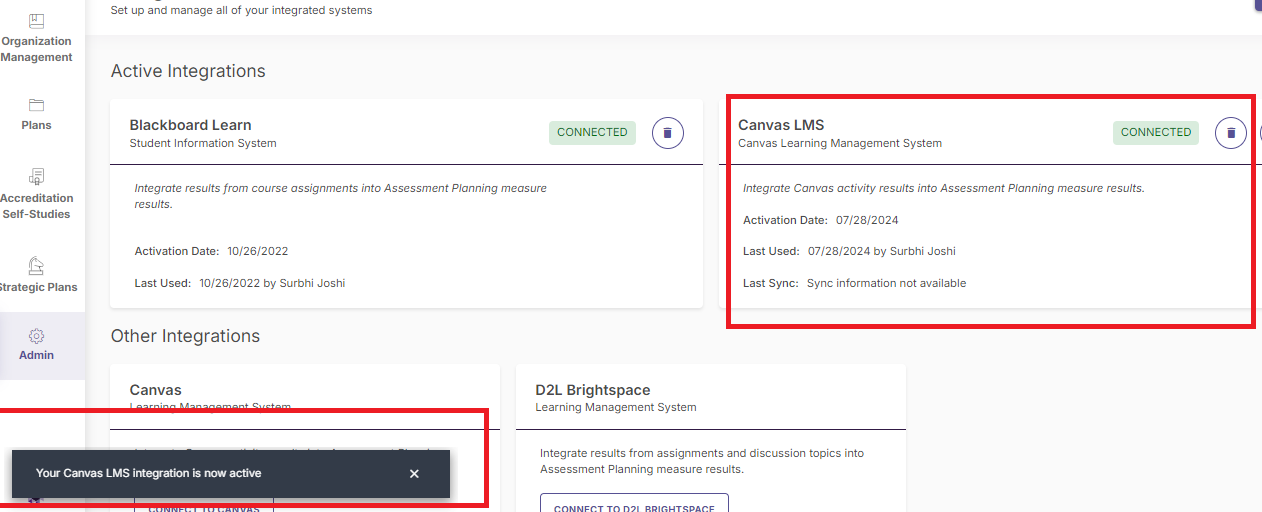Dismiss the Canvas LMS active notification
Viewport: 1262px width, 512px height.
click(414, 474)
